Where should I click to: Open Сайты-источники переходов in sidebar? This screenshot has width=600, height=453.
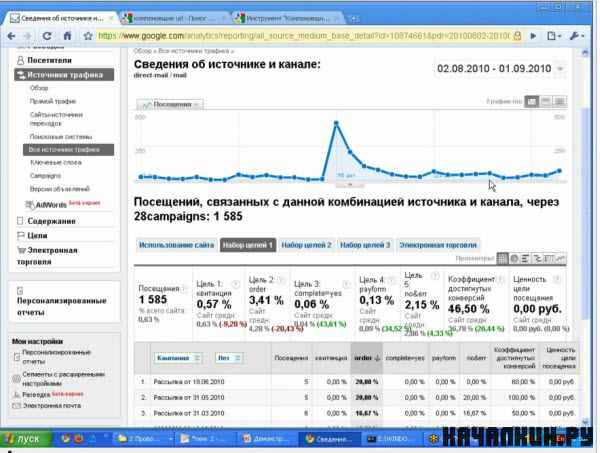point(56,119)
